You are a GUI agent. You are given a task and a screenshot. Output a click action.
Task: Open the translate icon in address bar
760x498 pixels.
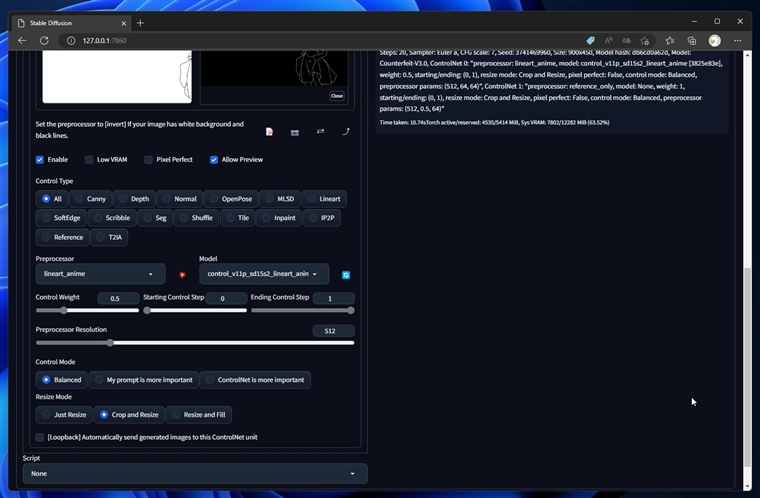point(626,41)
